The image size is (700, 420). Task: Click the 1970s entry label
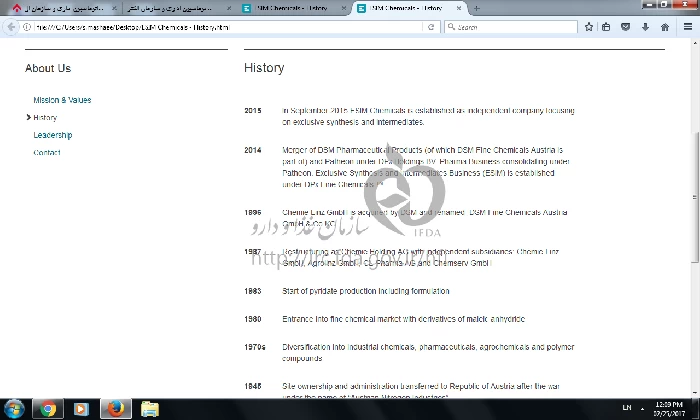[254, 347]
